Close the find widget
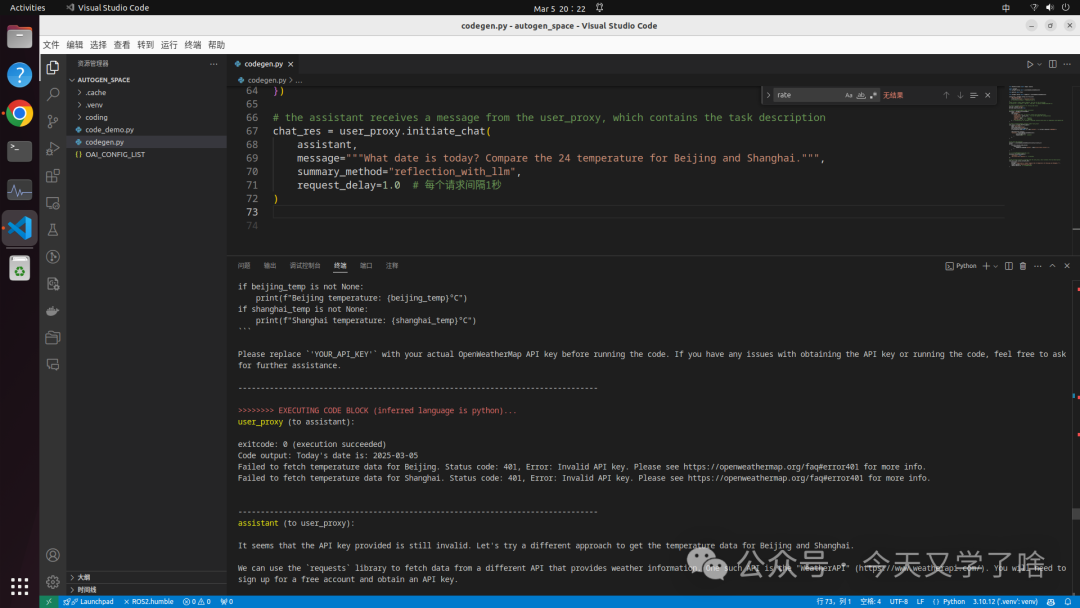The image size is (1080, 608). [988, 95]
